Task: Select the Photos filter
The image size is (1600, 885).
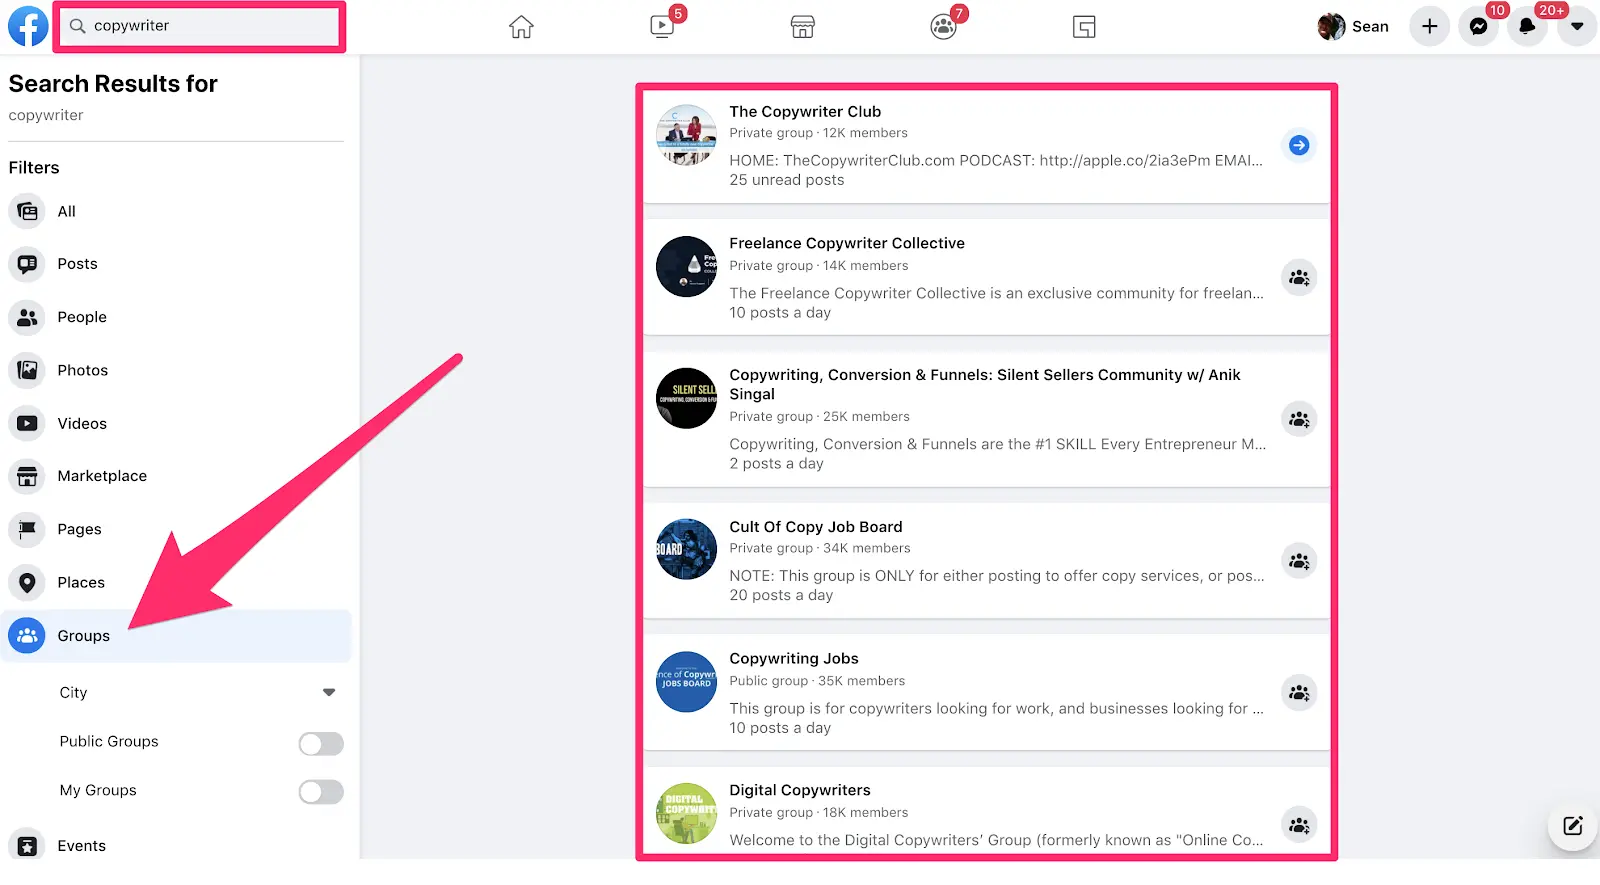Action: (176, 370)
